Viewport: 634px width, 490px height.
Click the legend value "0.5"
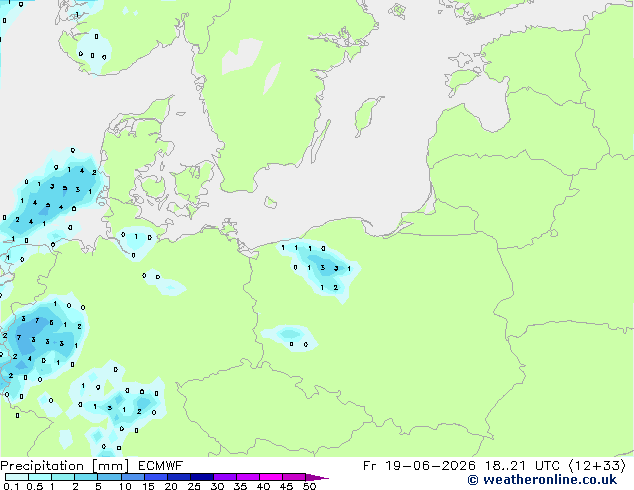pyautogui.click(x=35, y=486)
